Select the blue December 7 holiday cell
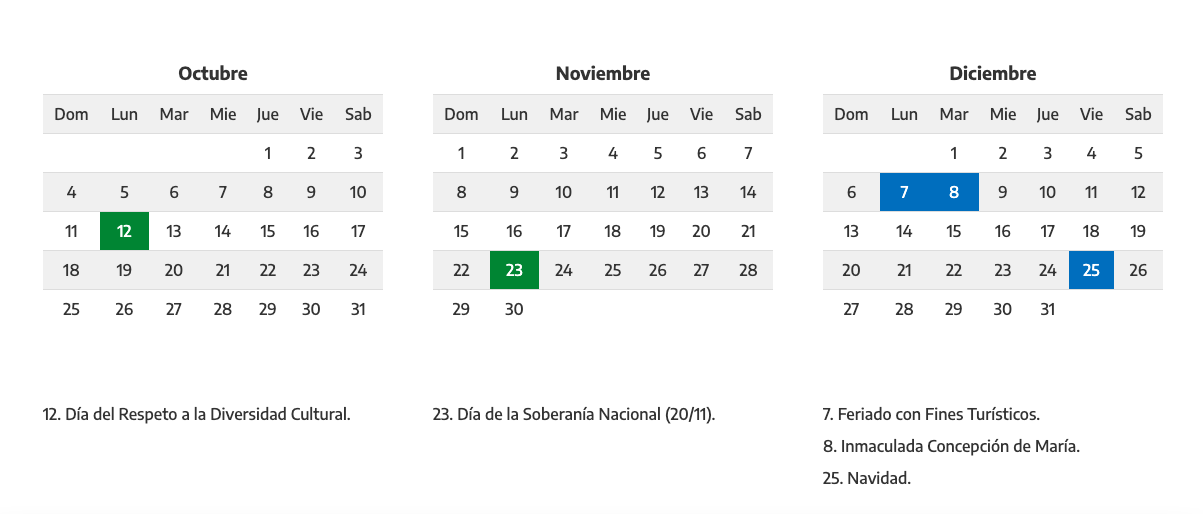The height and width of the screenshot is (514, 1203). (904, 192)
